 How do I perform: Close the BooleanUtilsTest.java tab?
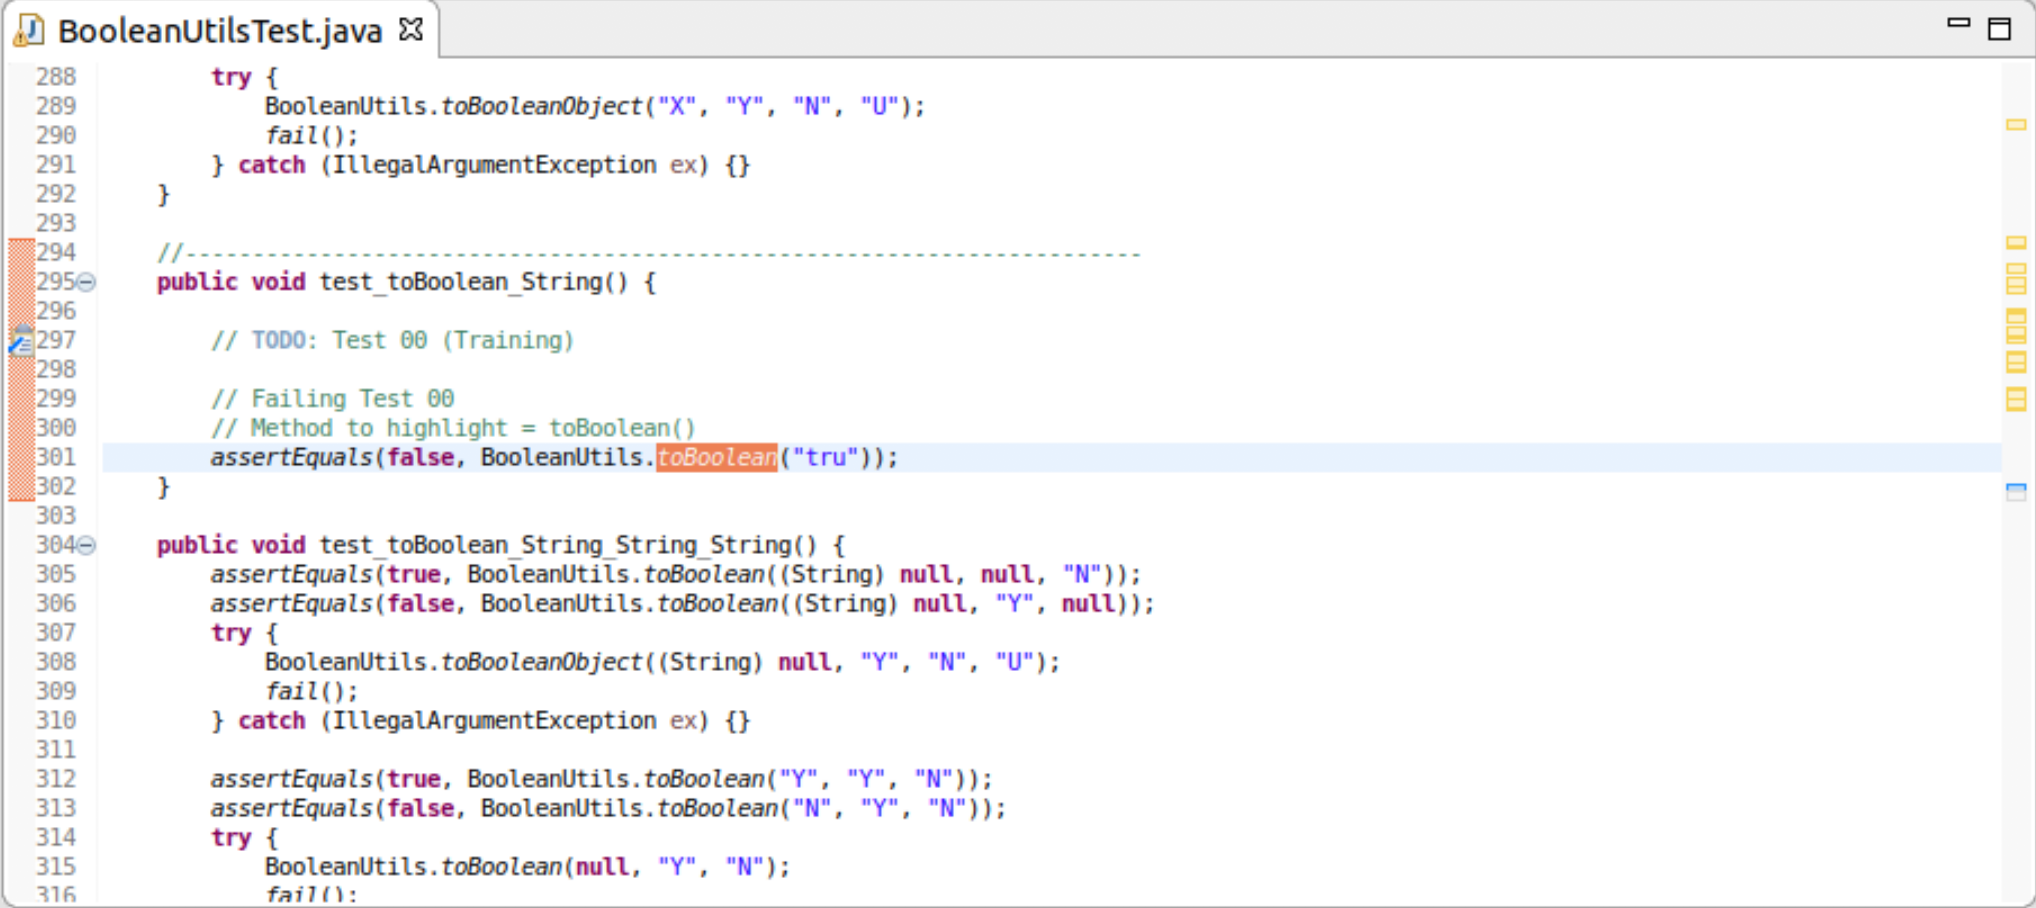click(x=410, y=30)
